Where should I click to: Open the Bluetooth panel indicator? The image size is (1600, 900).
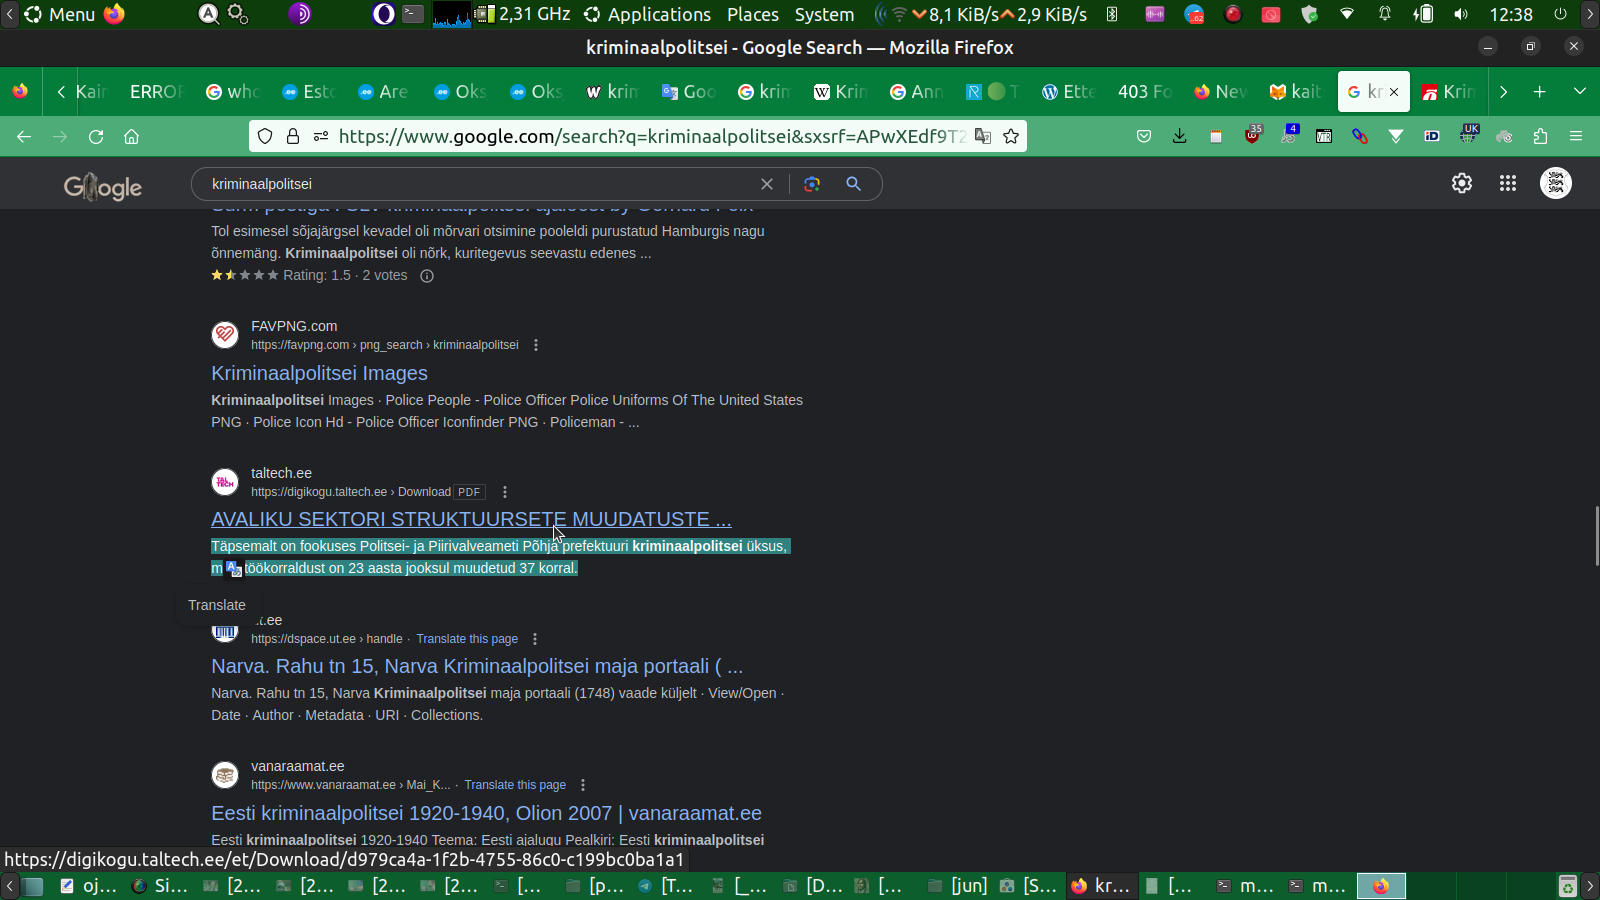pyautogui.click(x=1112, y=15)
